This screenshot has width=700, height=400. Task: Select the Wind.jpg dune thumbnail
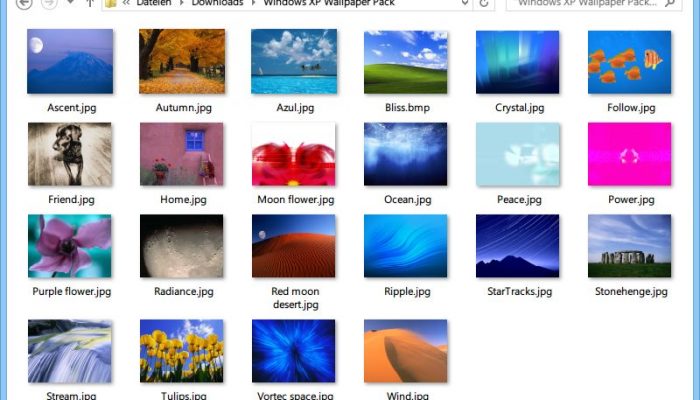406,351
